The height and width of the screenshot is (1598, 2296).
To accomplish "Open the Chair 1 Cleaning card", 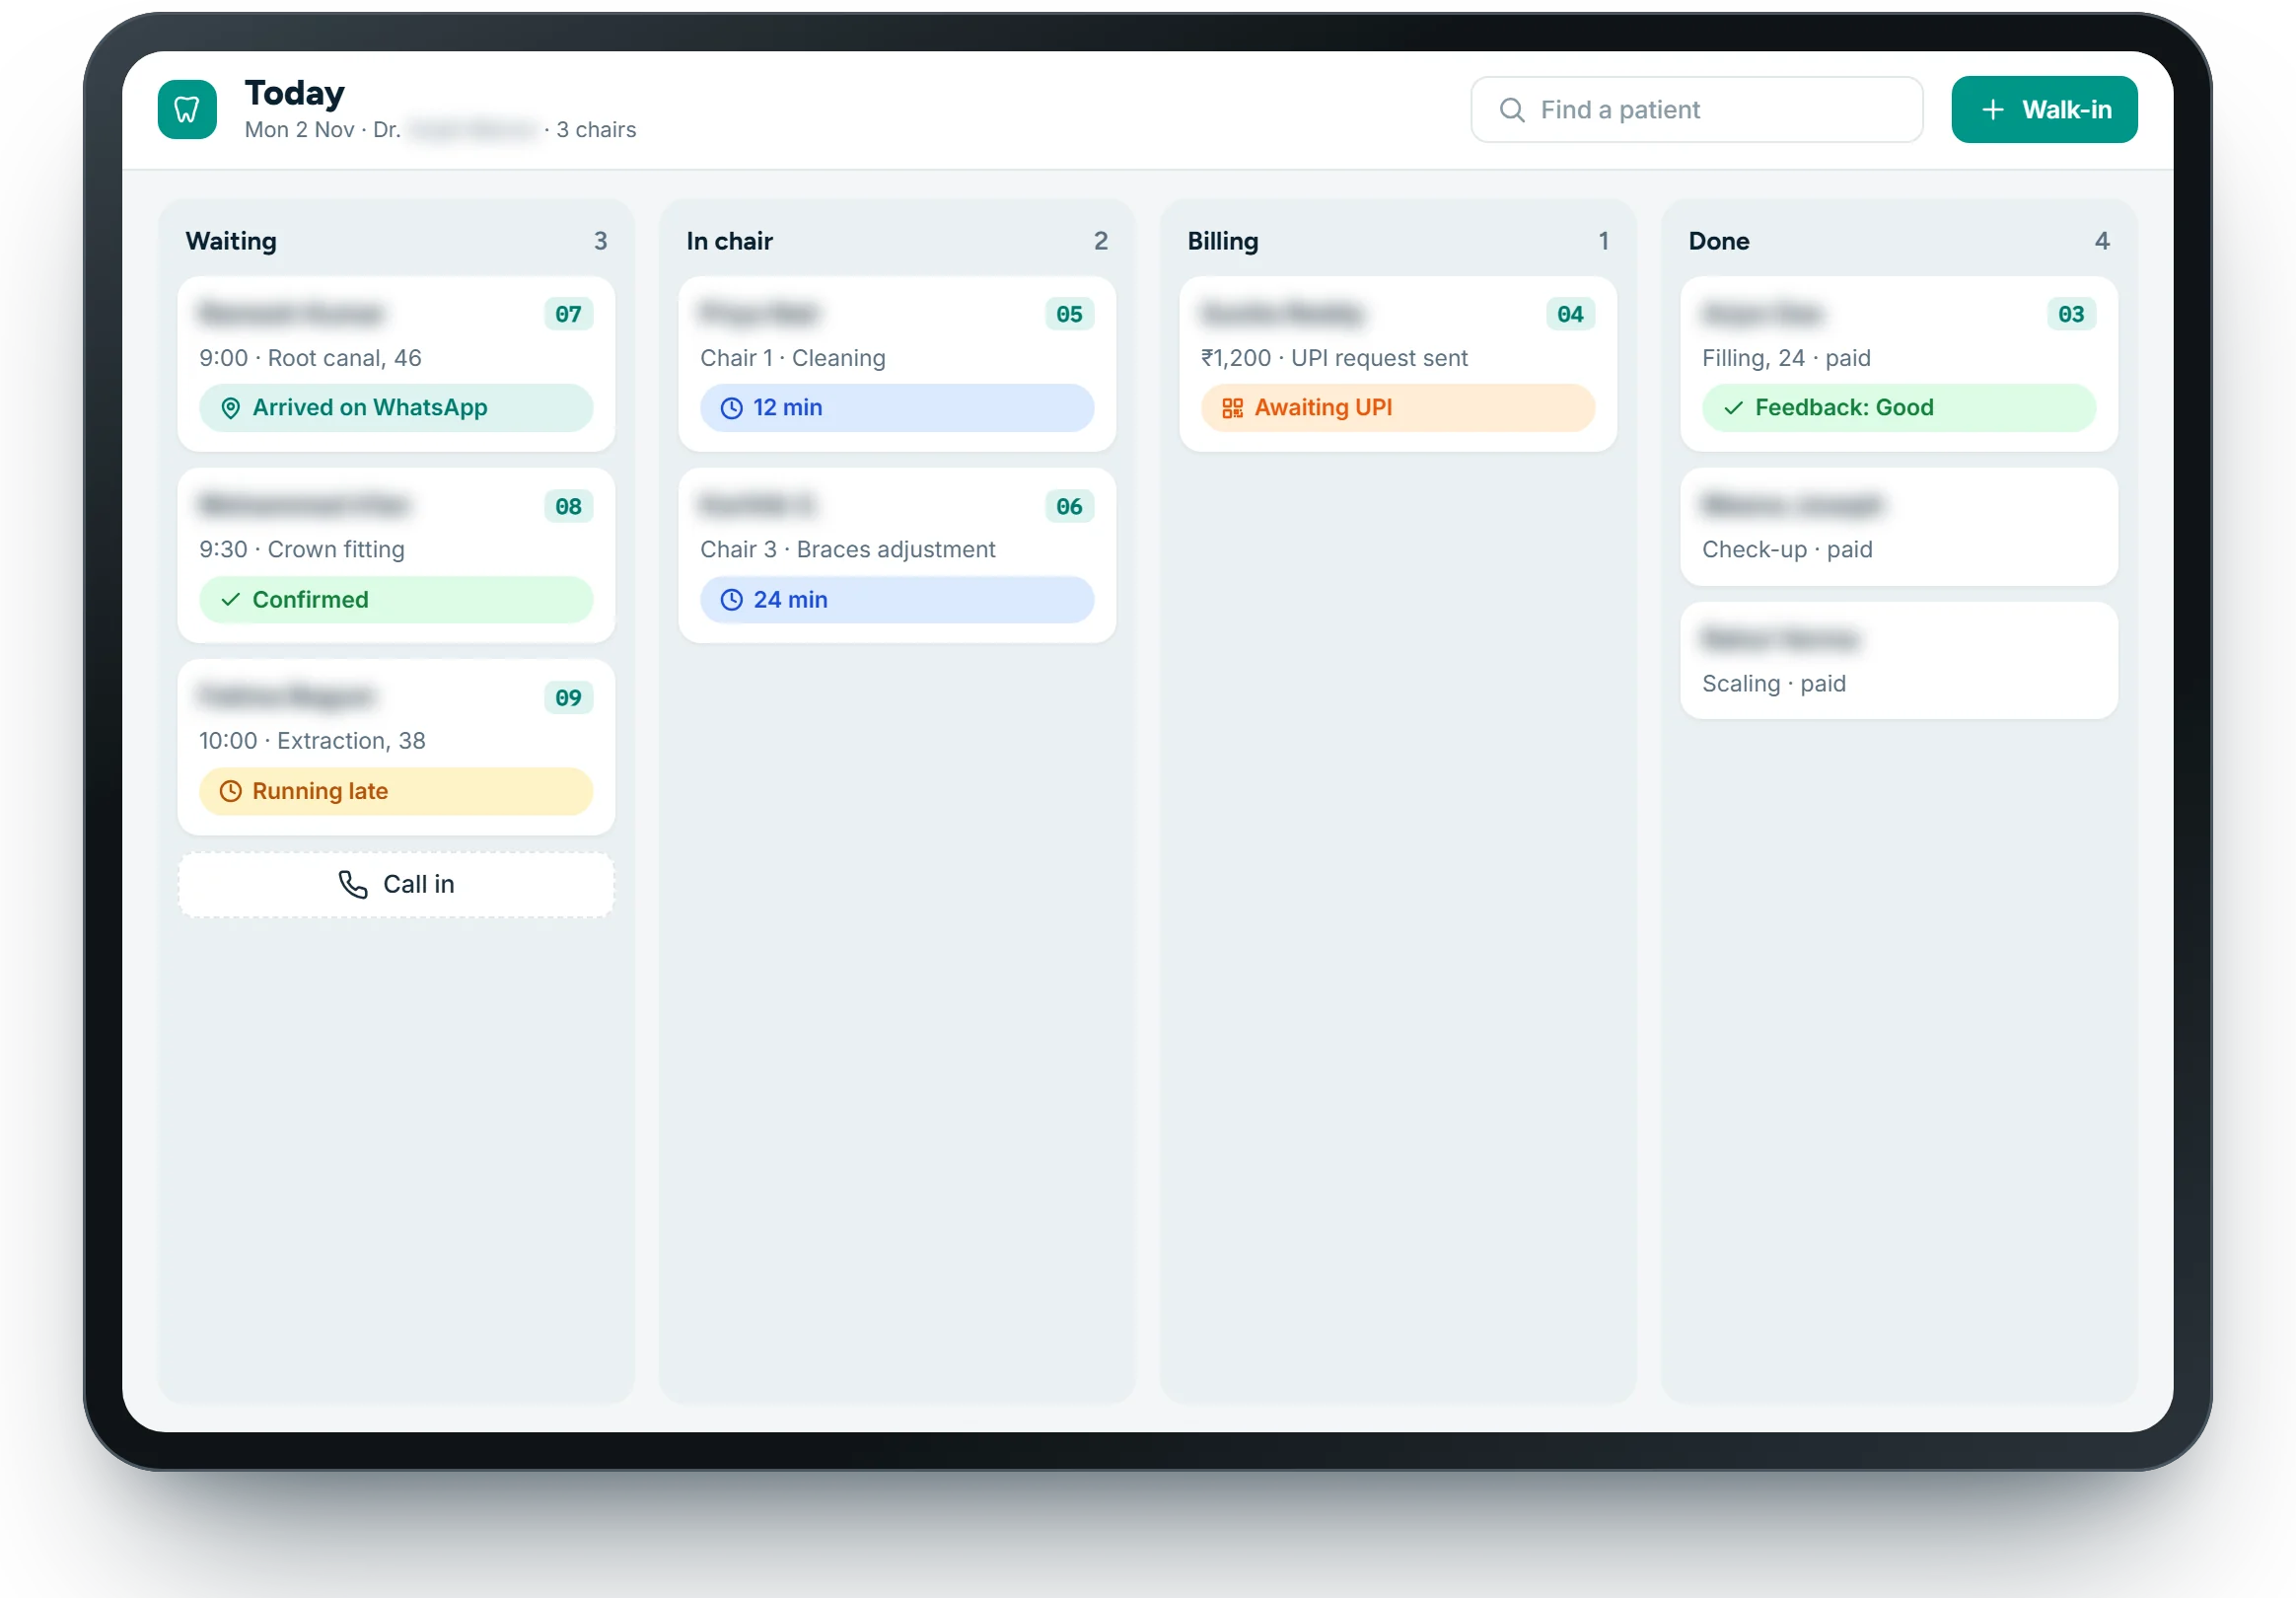I will pyautogui.click(x=897, y=364).
